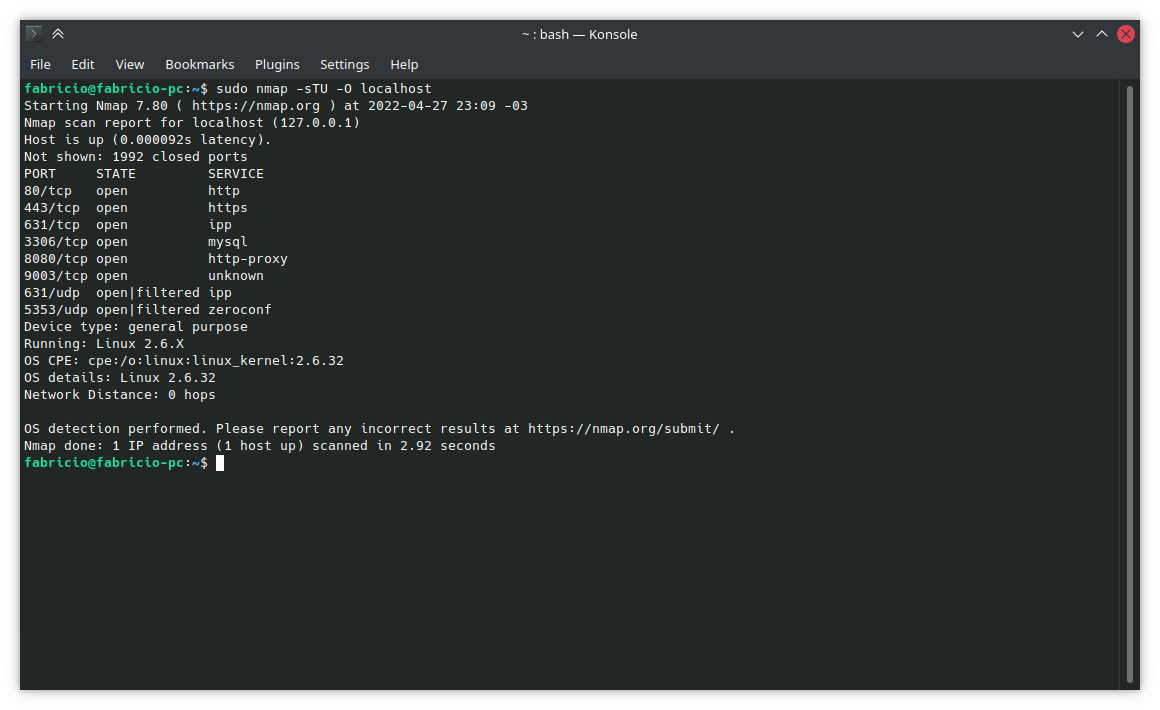Click the window title '~ : bash — Konsole'
This screenshot has height=710, width=1160.
click(579, 34)
